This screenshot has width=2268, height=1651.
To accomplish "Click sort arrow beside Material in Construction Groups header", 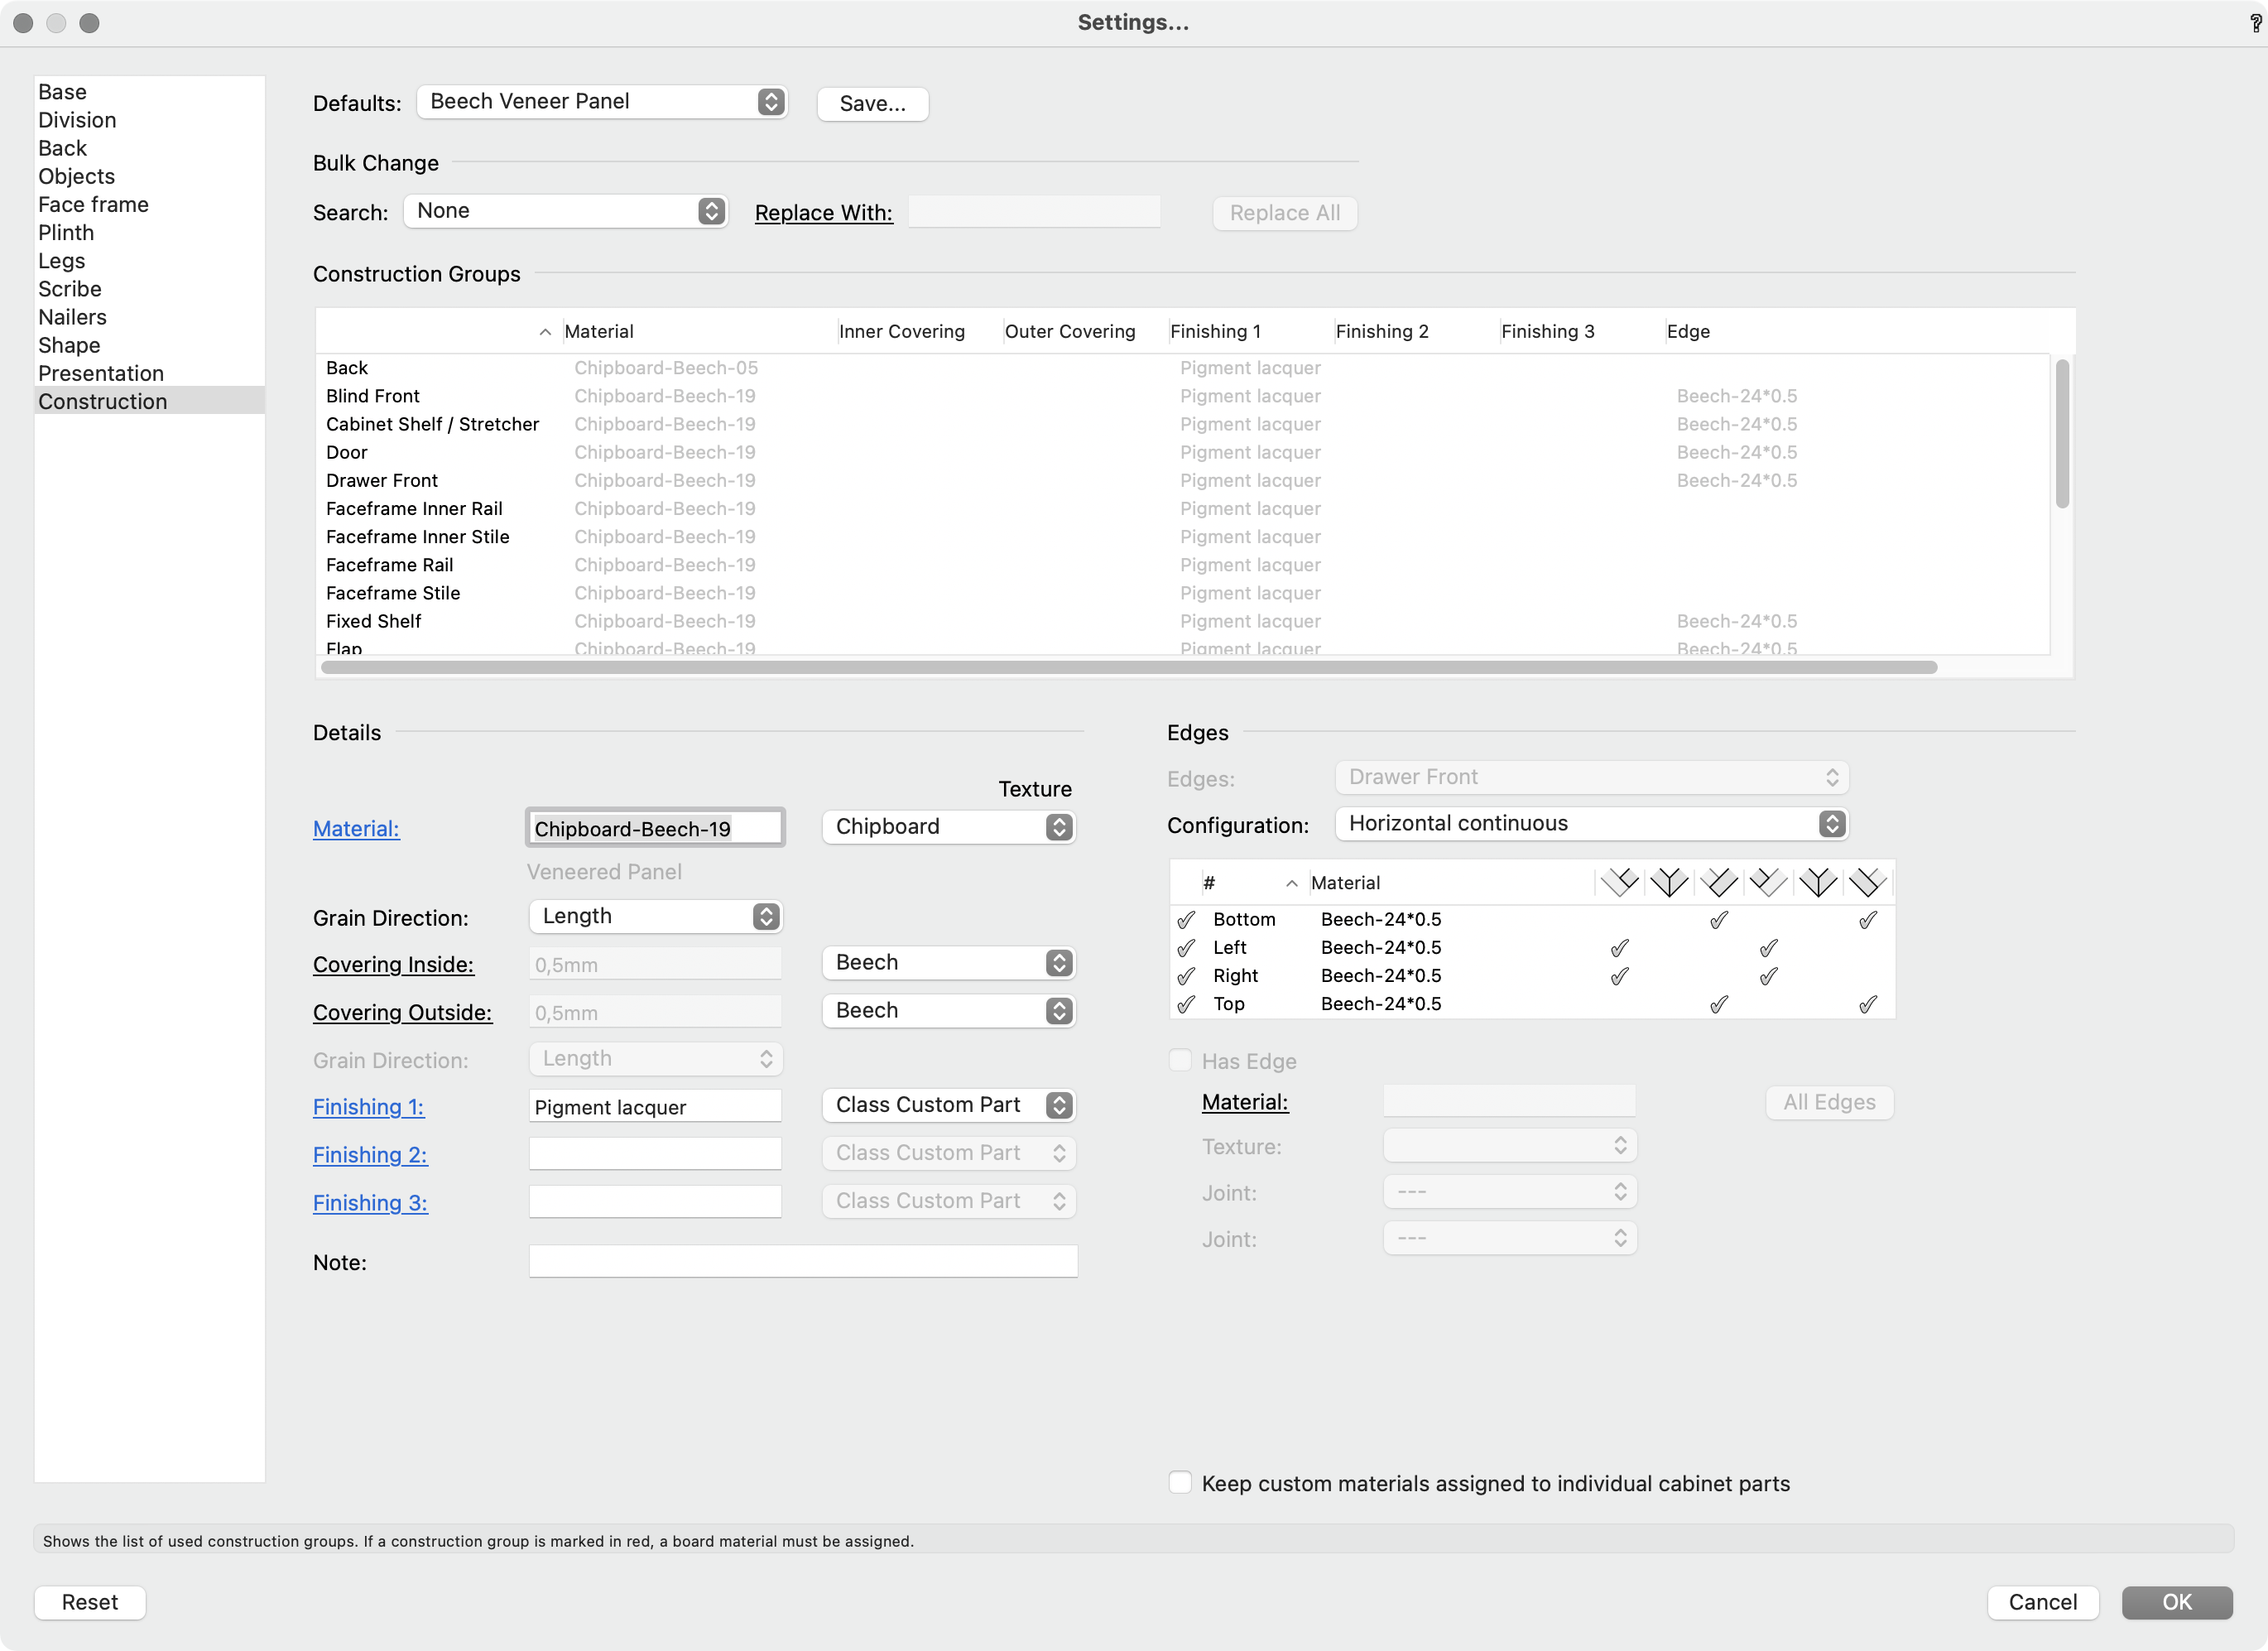I will point(545,332).
